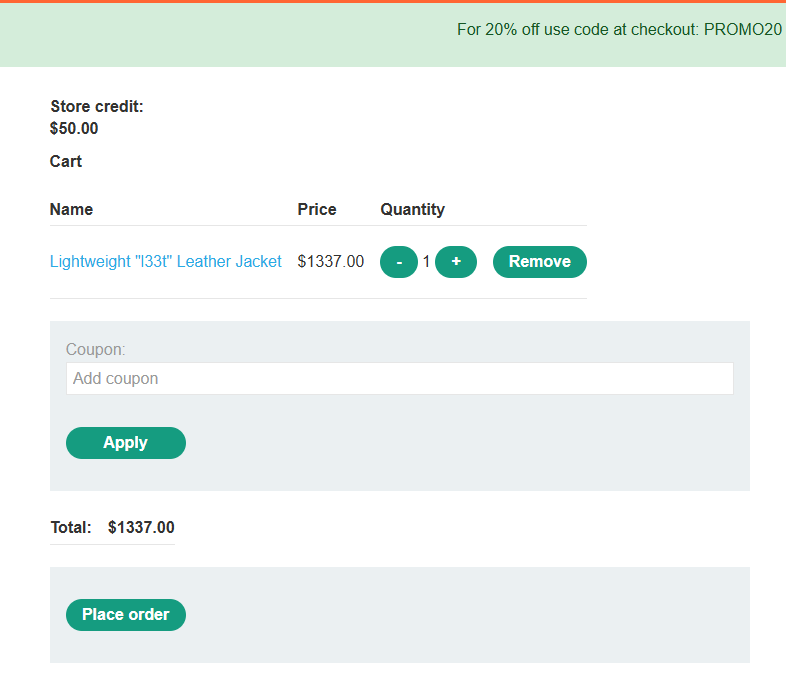
Task: Click the $1337.00 total amount
Action: click(x=141, y=528)
